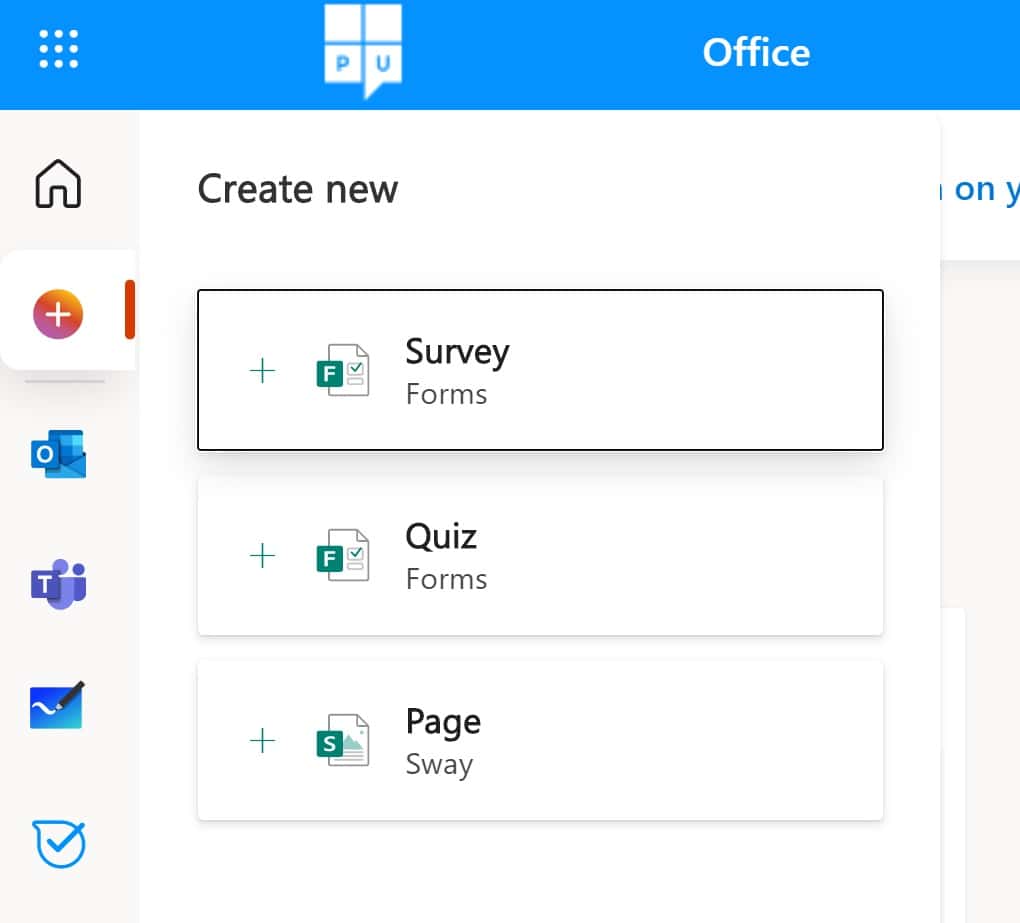Click the Create plus icon in sidebar
The image size is (1020, 923).
click(58, 314)
